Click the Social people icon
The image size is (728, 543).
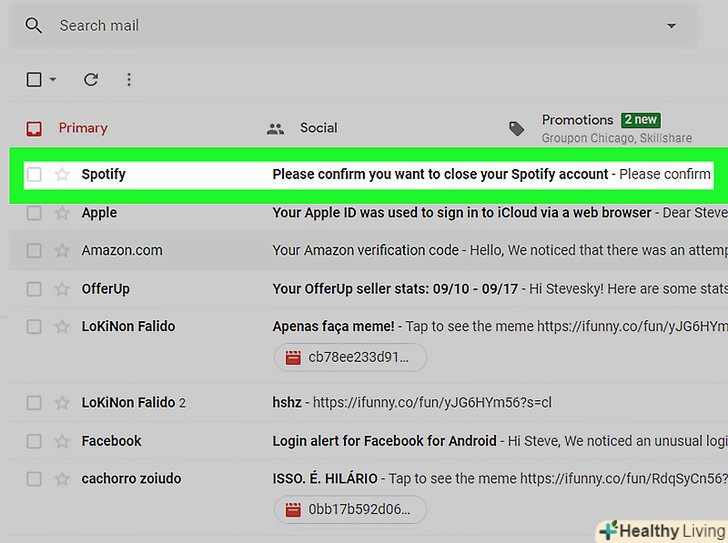pyautogui.click(x=275, y=129)
